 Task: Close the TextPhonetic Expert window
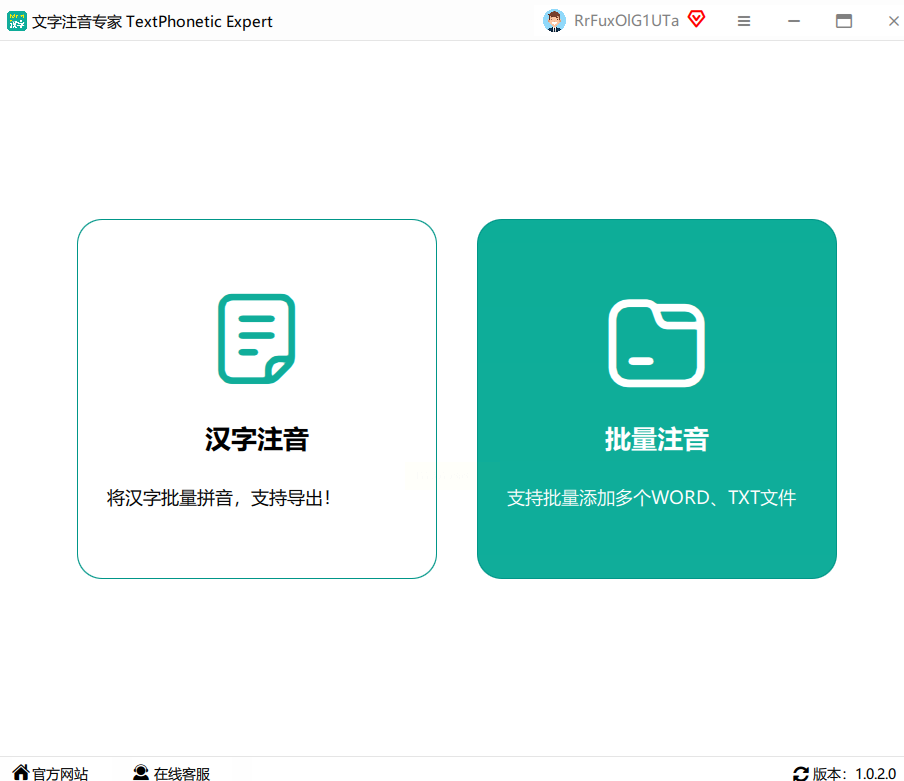(893, 21)
